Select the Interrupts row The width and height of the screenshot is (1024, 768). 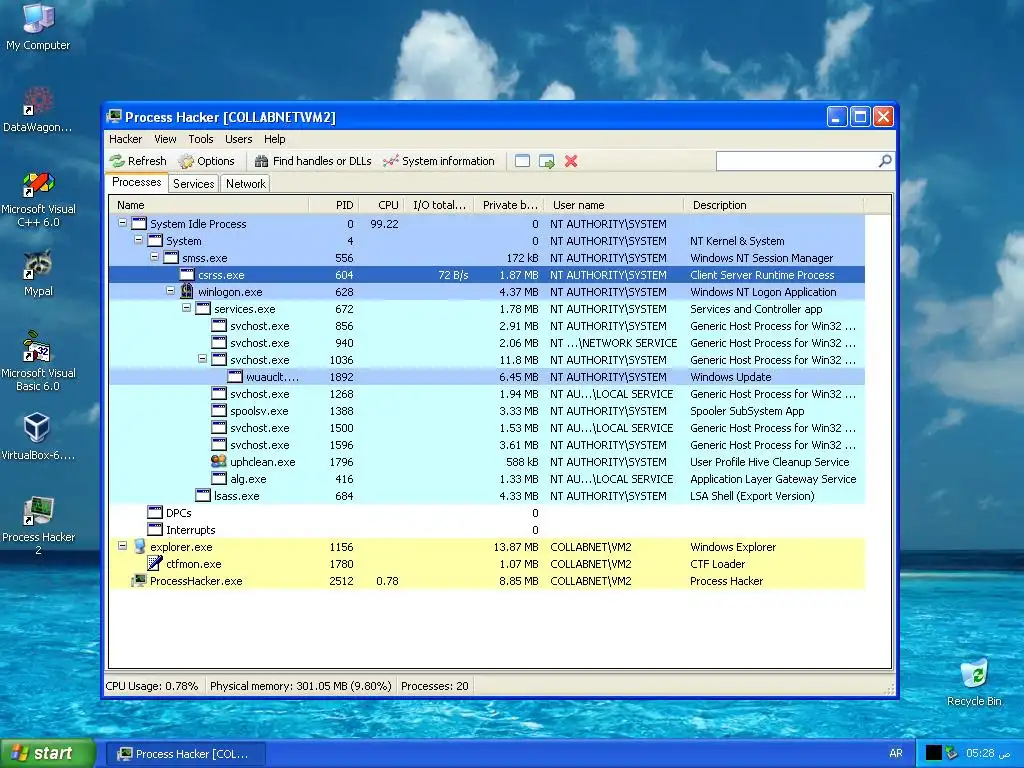pyautogui.click(x=487, y=529)
